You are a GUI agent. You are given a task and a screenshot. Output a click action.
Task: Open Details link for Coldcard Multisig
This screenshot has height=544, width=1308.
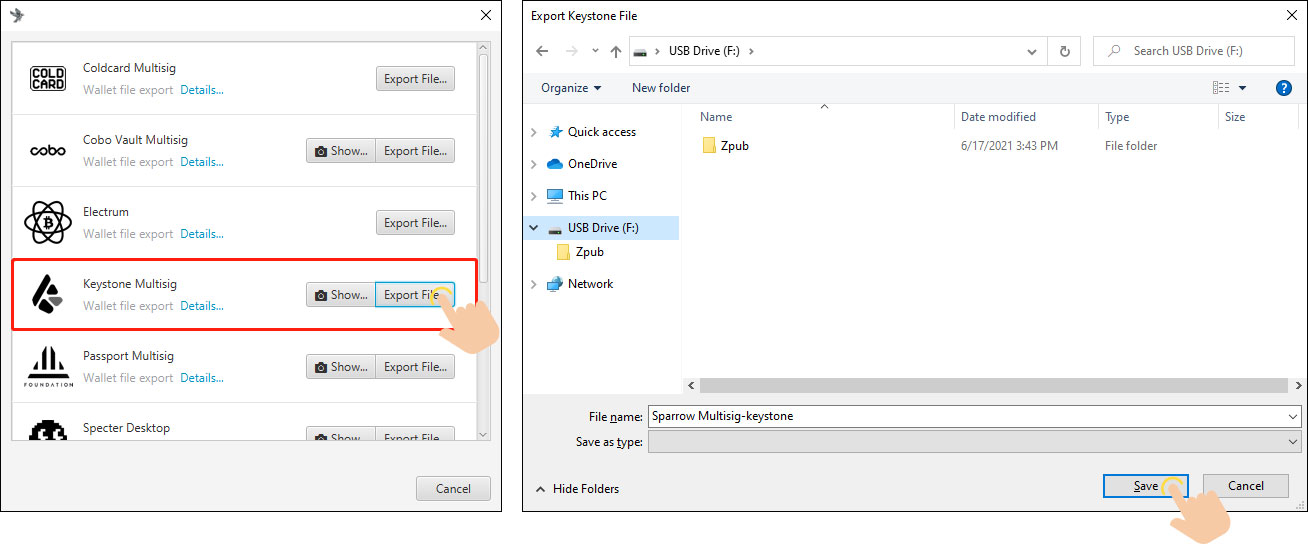(x=202, y=90)
